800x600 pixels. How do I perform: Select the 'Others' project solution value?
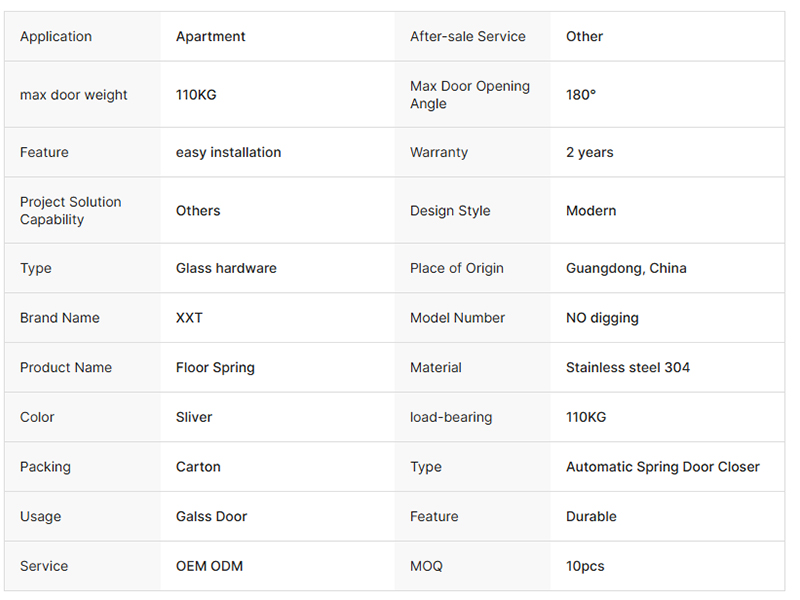point(198,211)
